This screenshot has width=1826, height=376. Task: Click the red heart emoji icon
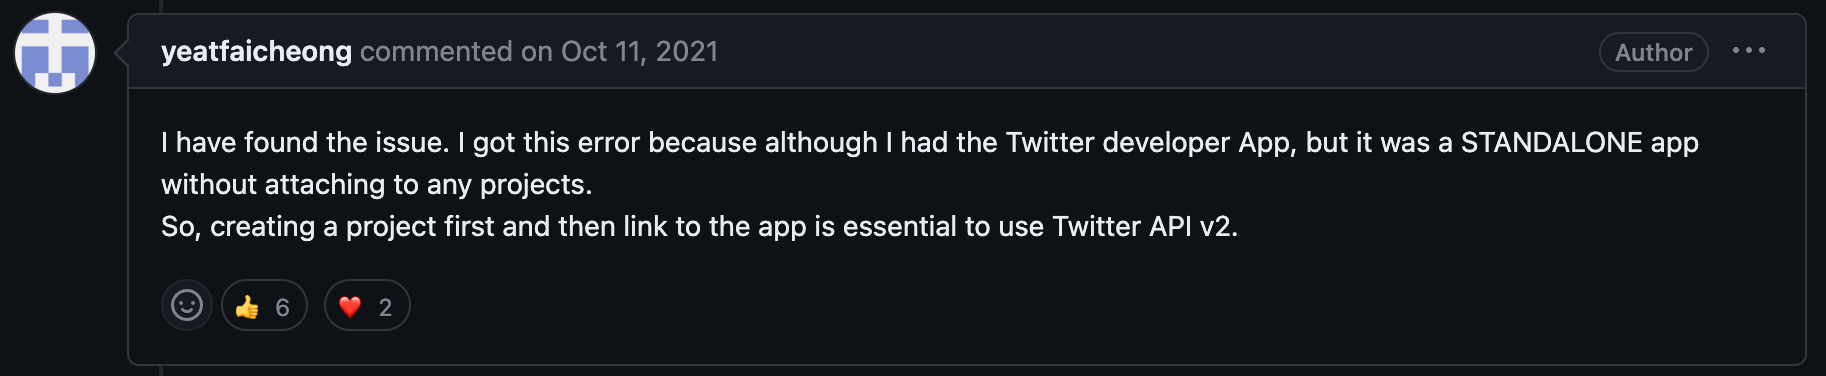tap(350, 306)
